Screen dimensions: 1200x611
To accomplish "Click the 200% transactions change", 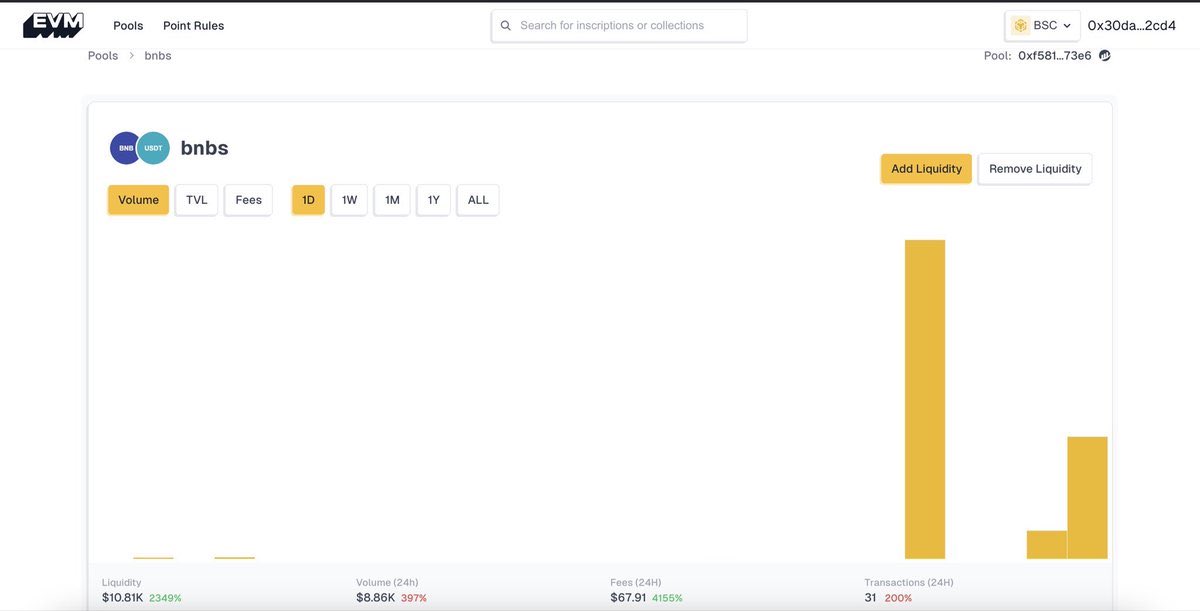I will pos(898,598).
